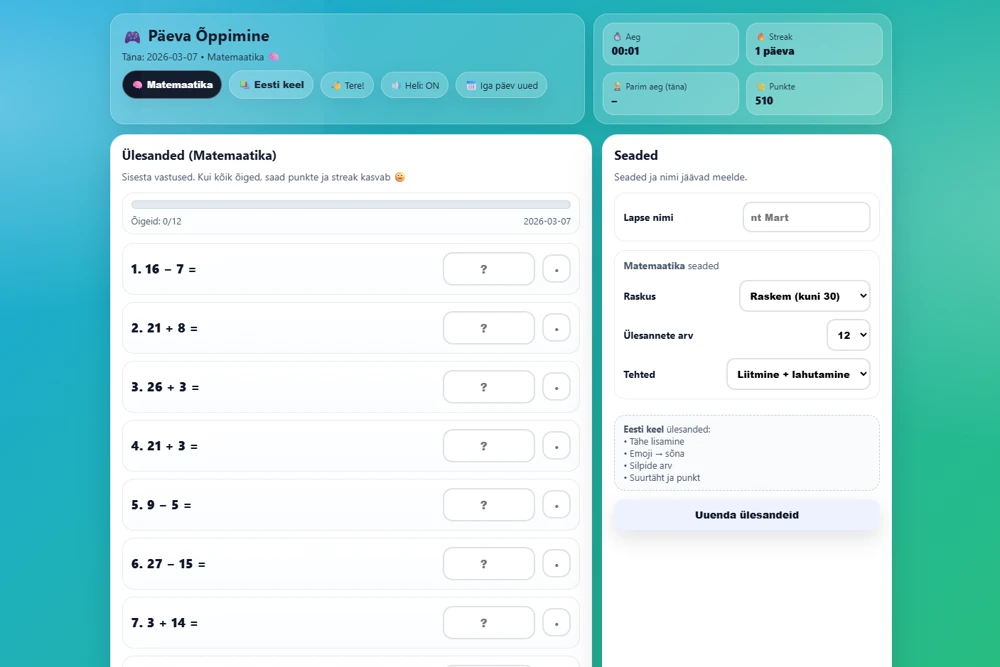Viewport: 1000px width, 667px height.
Task: Toggle the Heli: ON sound switch
Action: [x=414, y=85]
